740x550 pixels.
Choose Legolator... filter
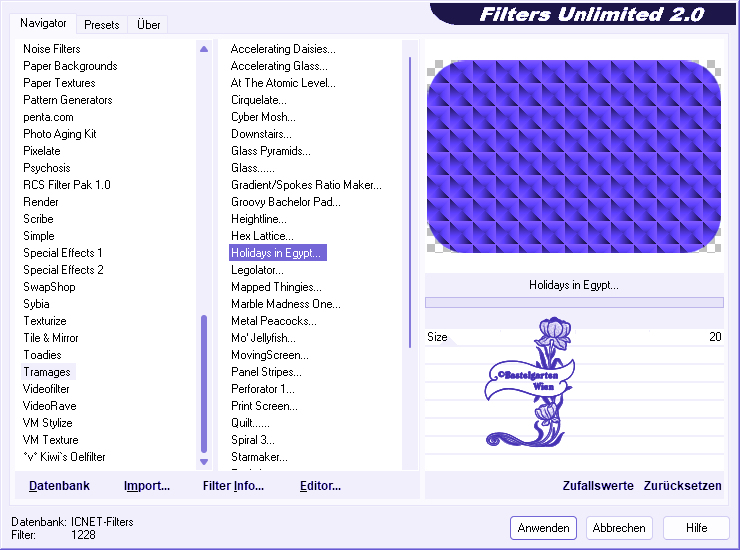257,270
